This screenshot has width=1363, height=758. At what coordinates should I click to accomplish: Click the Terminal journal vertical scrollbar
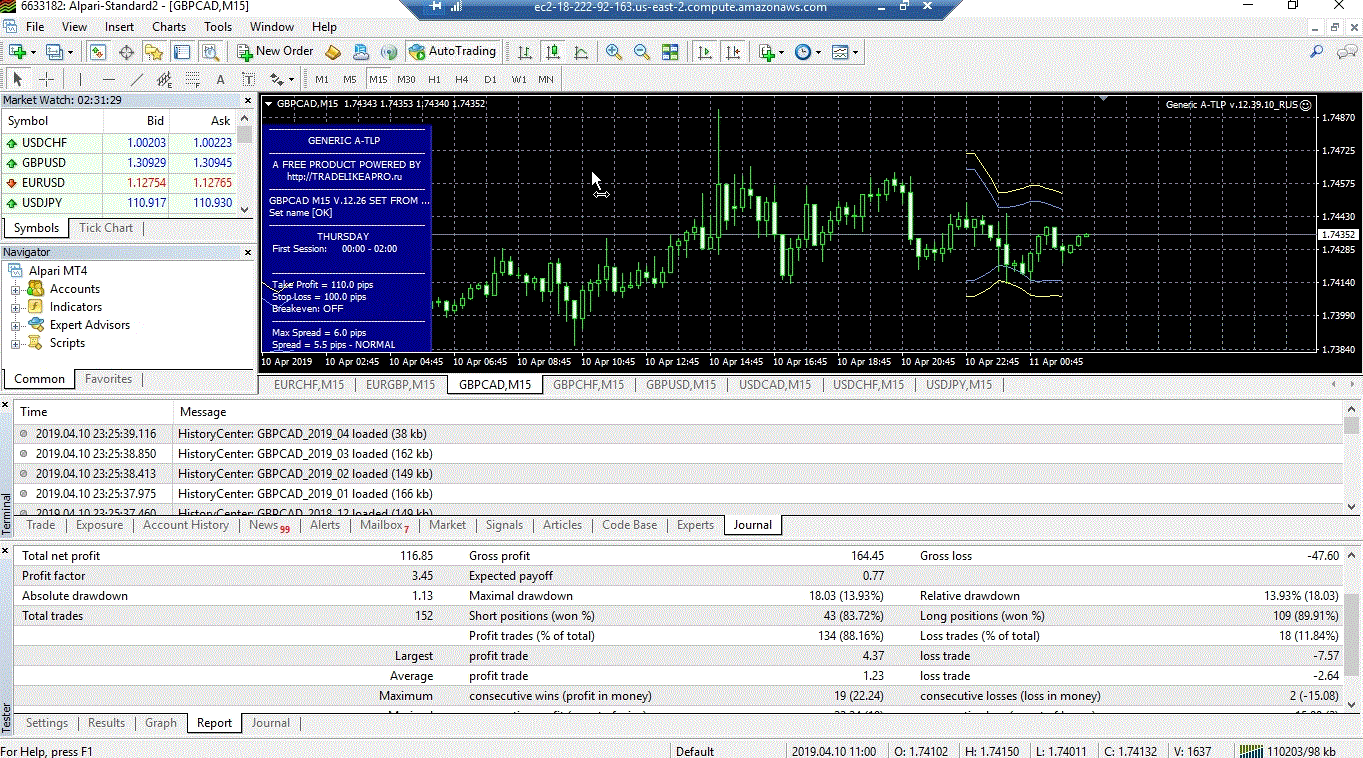tap(1352, 462)
